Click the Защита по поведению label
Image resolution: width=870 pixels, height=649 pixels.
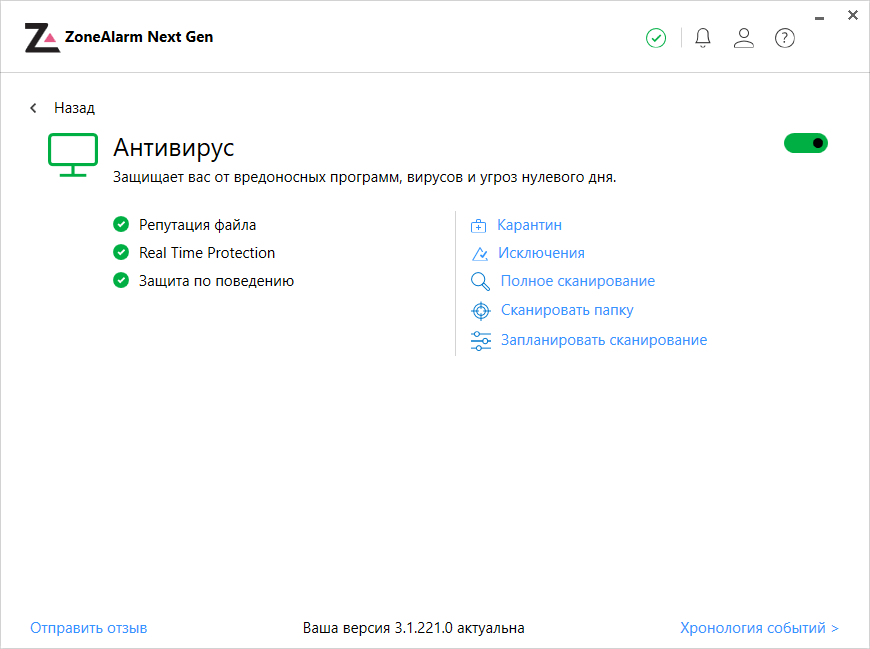click(x=216, y=281)
